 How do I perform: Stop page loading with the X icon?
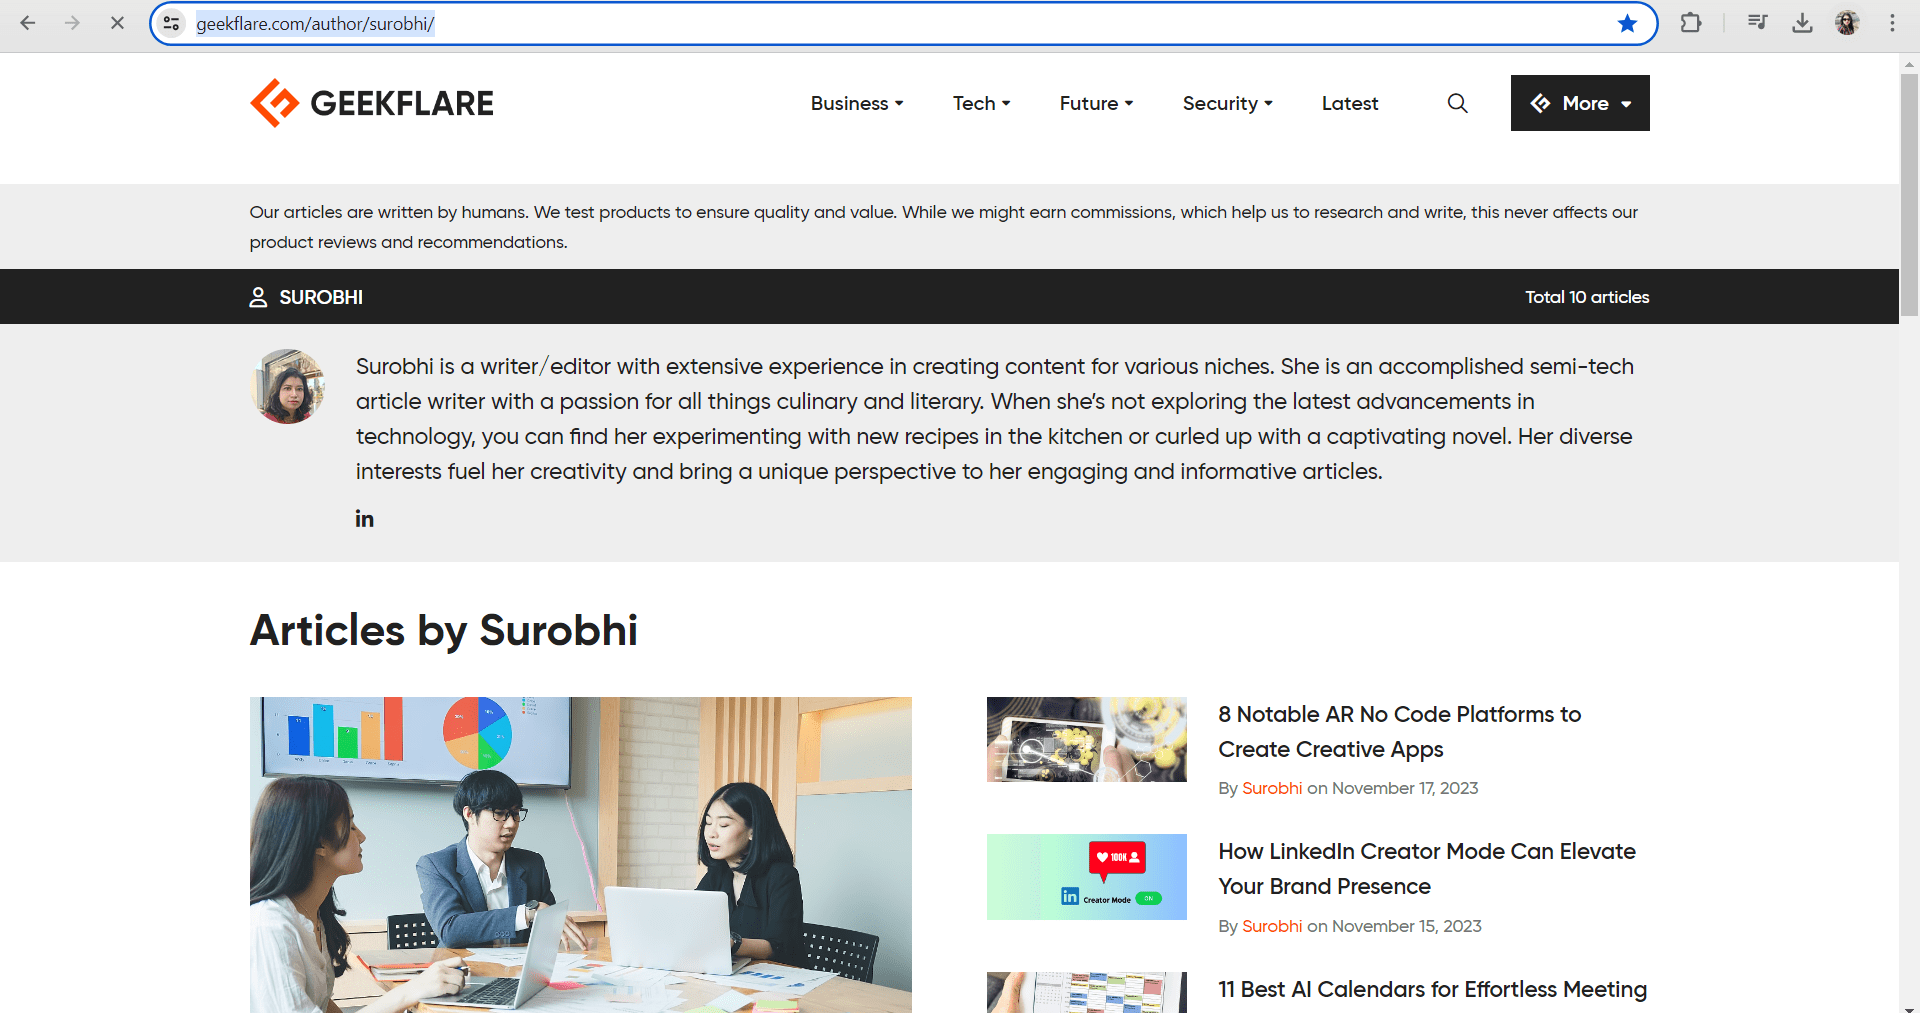coord(117,23)
